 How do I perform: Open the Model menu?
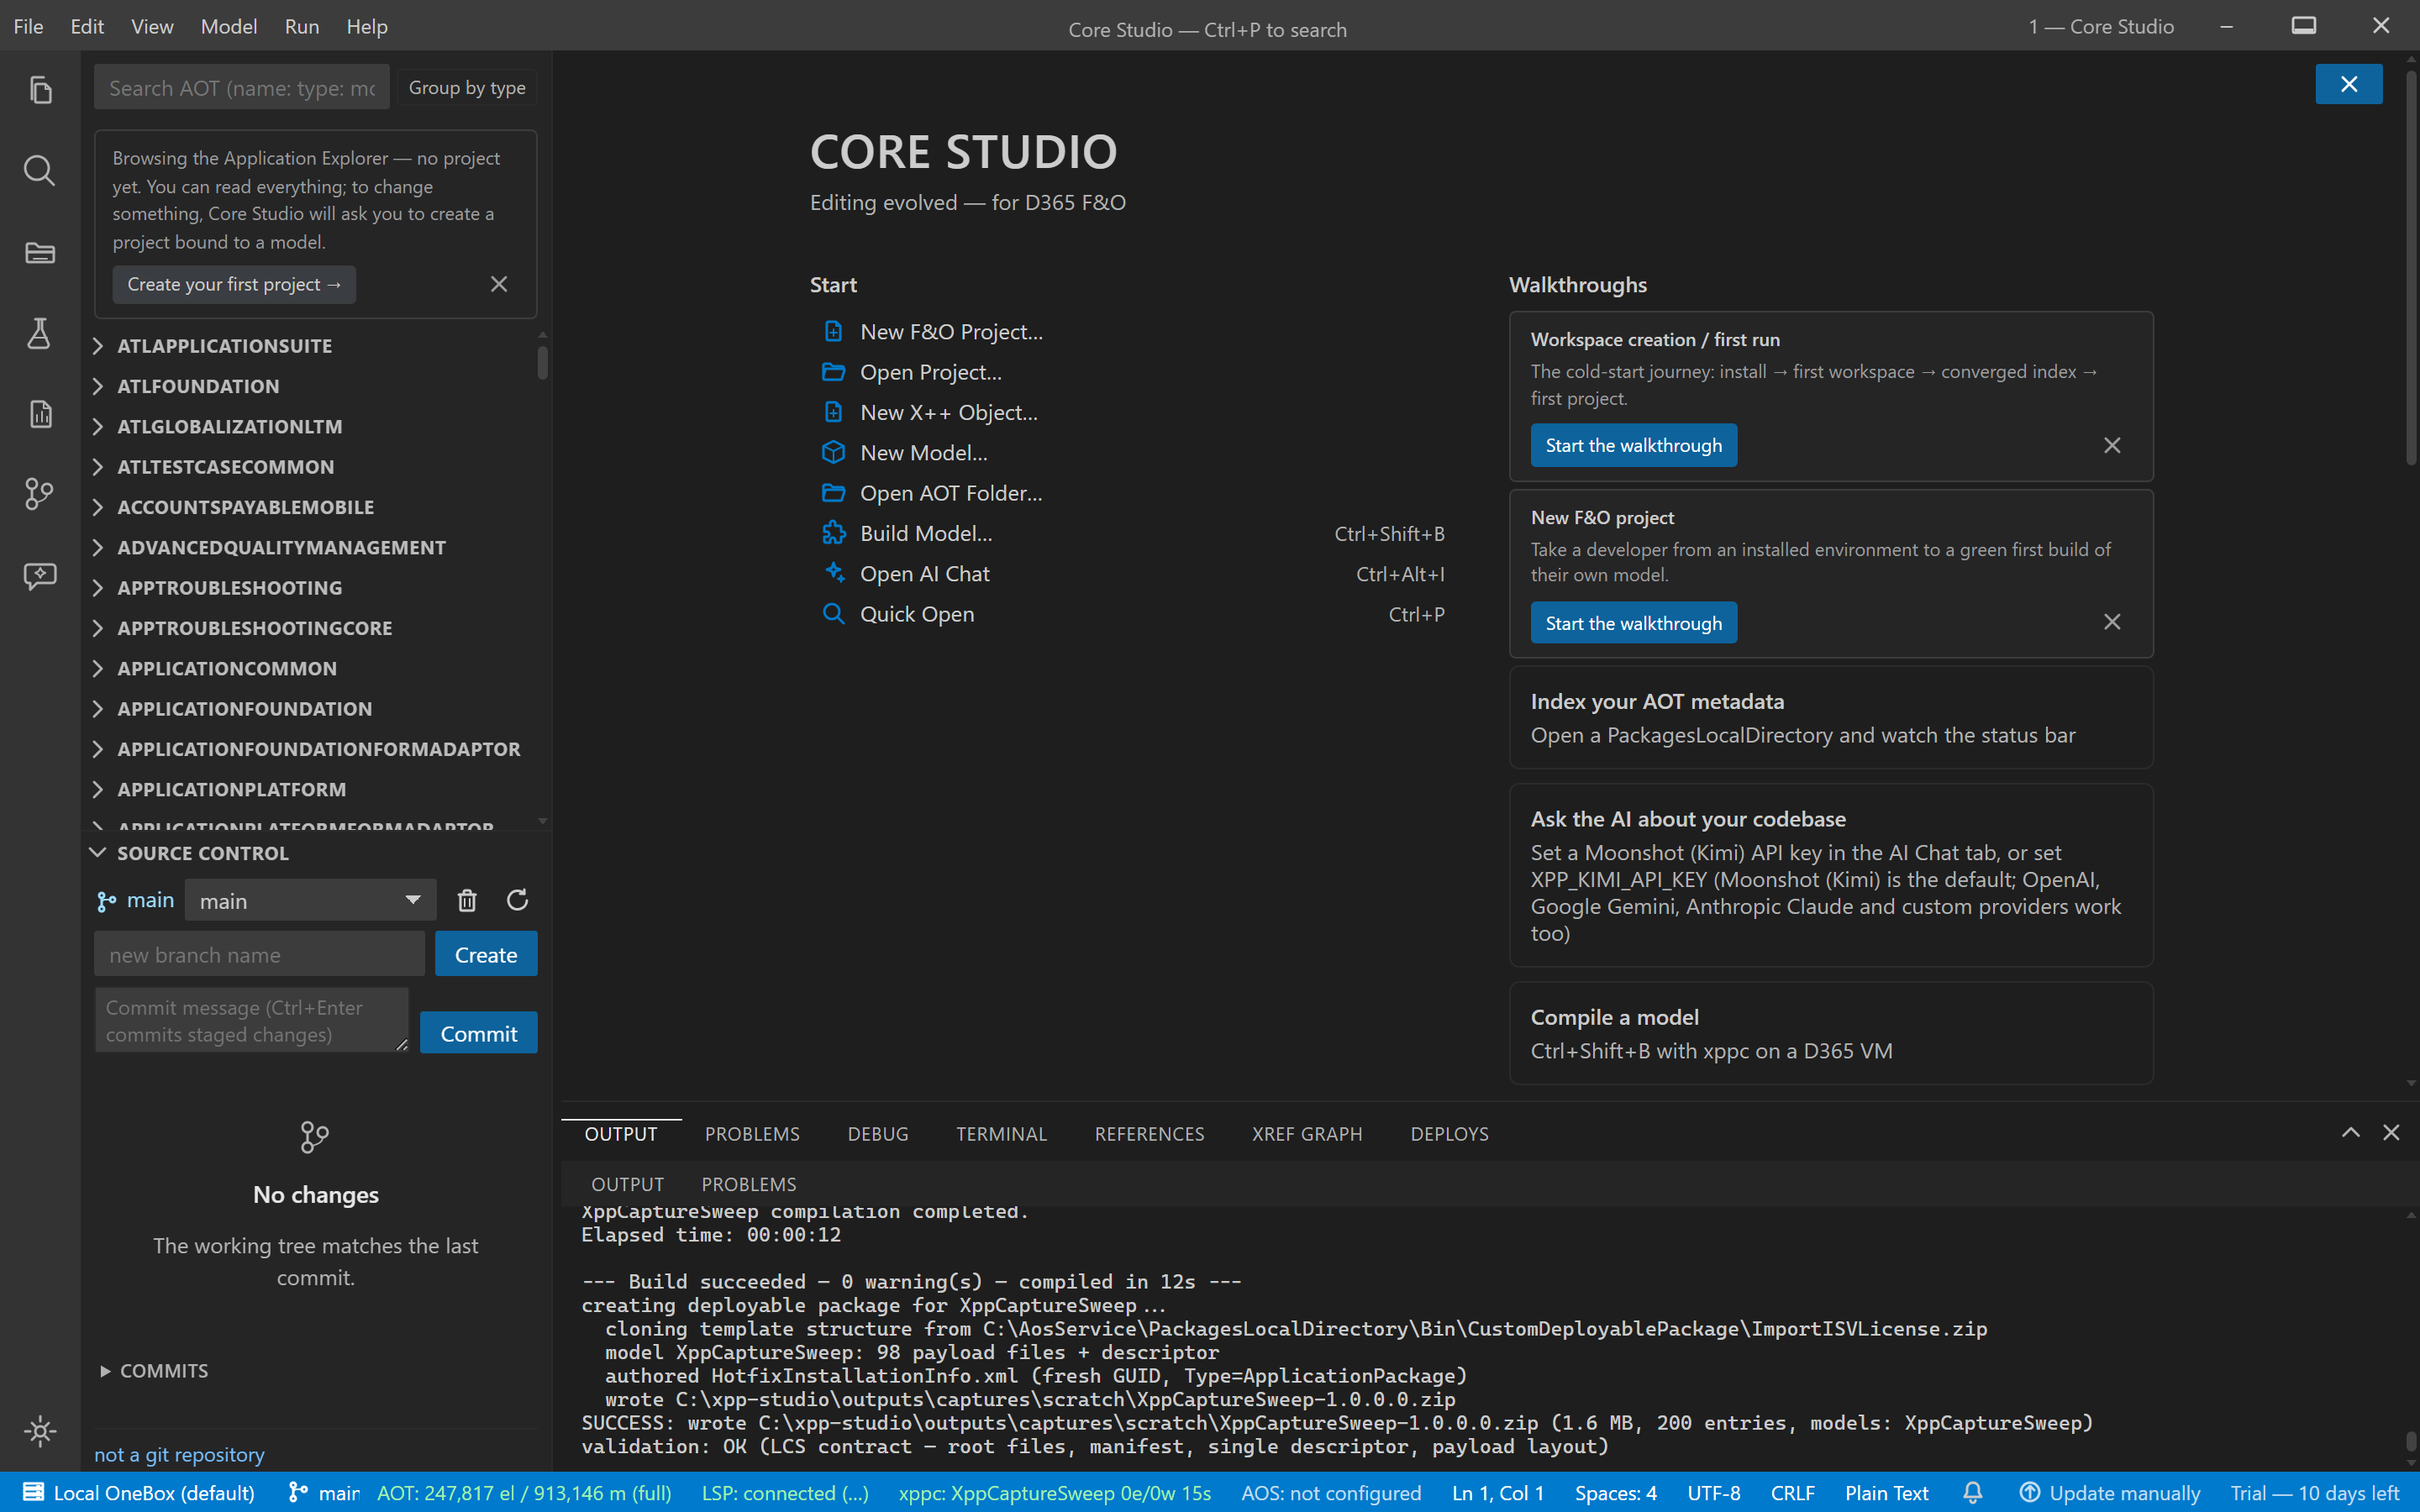[x=229, y=26]
